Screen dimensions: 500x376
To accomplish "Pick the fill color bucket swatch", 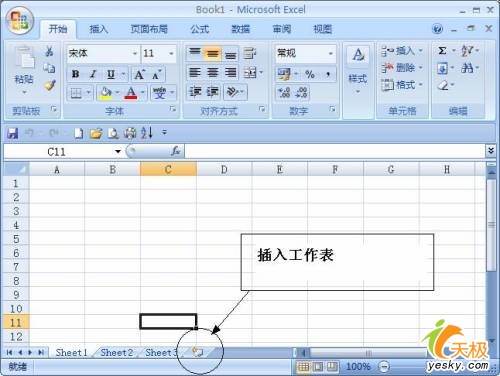I will pos(105,92).
